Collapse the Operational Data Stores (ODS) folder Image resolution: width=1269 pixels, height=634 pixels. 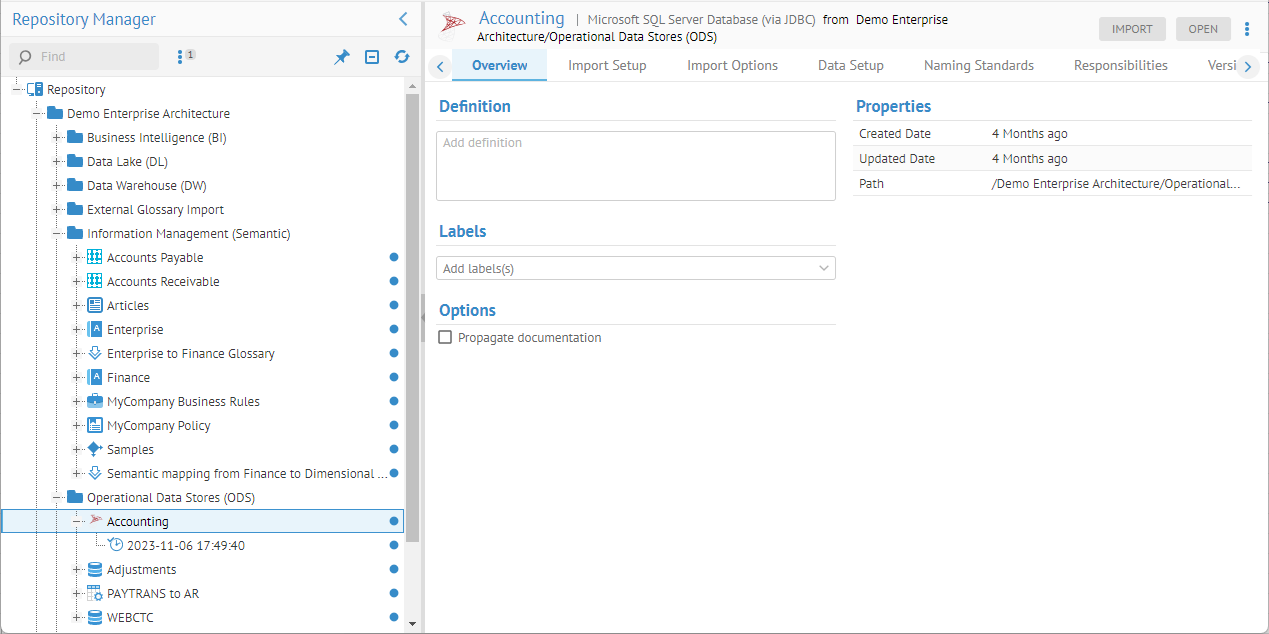(x=57, y=498)
